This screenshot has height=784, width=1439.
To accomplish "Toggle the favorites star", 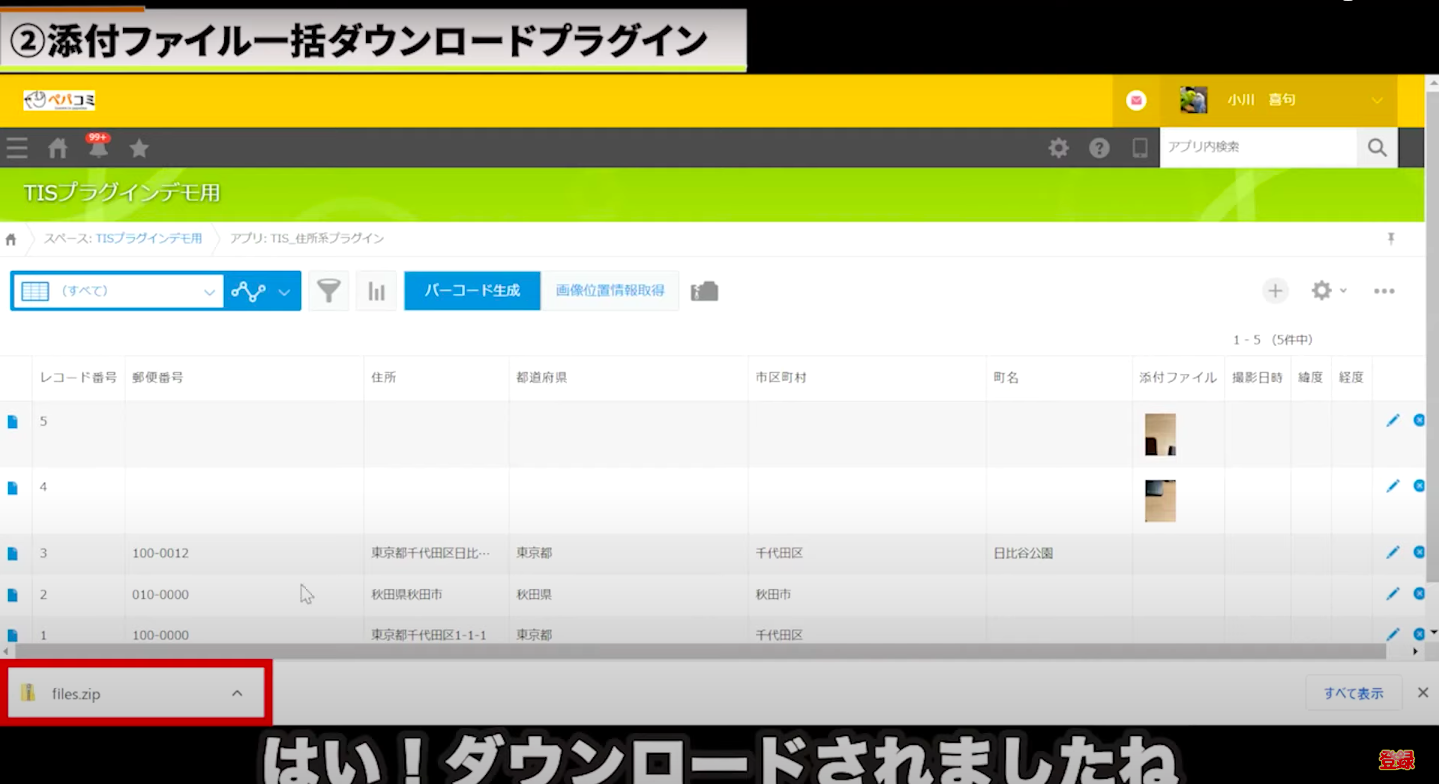I will pos(139,147).
